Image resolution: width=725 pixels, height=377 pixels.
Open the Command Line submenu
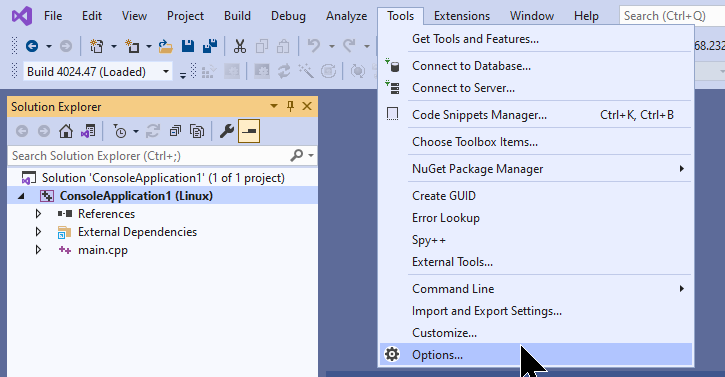coord(535,289)
